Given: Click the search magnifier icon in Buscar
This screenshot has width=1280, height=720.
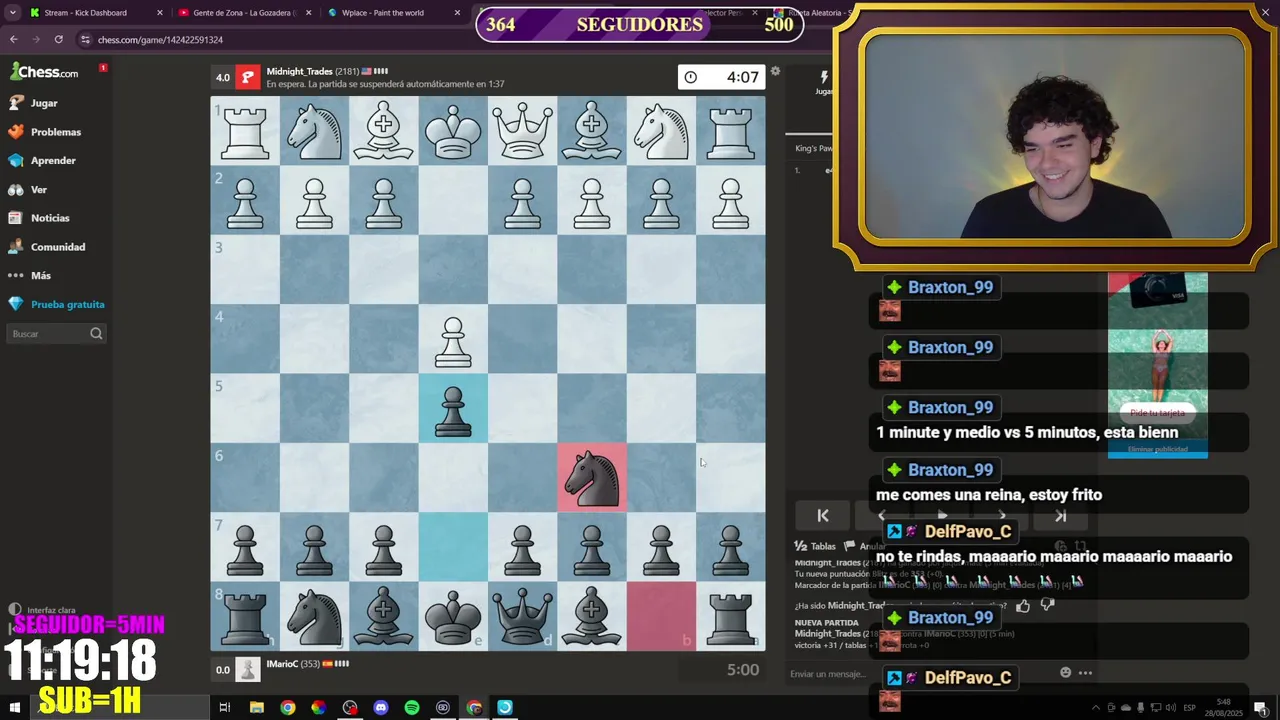Looking at the screenshot, I should tap(96, 334).
